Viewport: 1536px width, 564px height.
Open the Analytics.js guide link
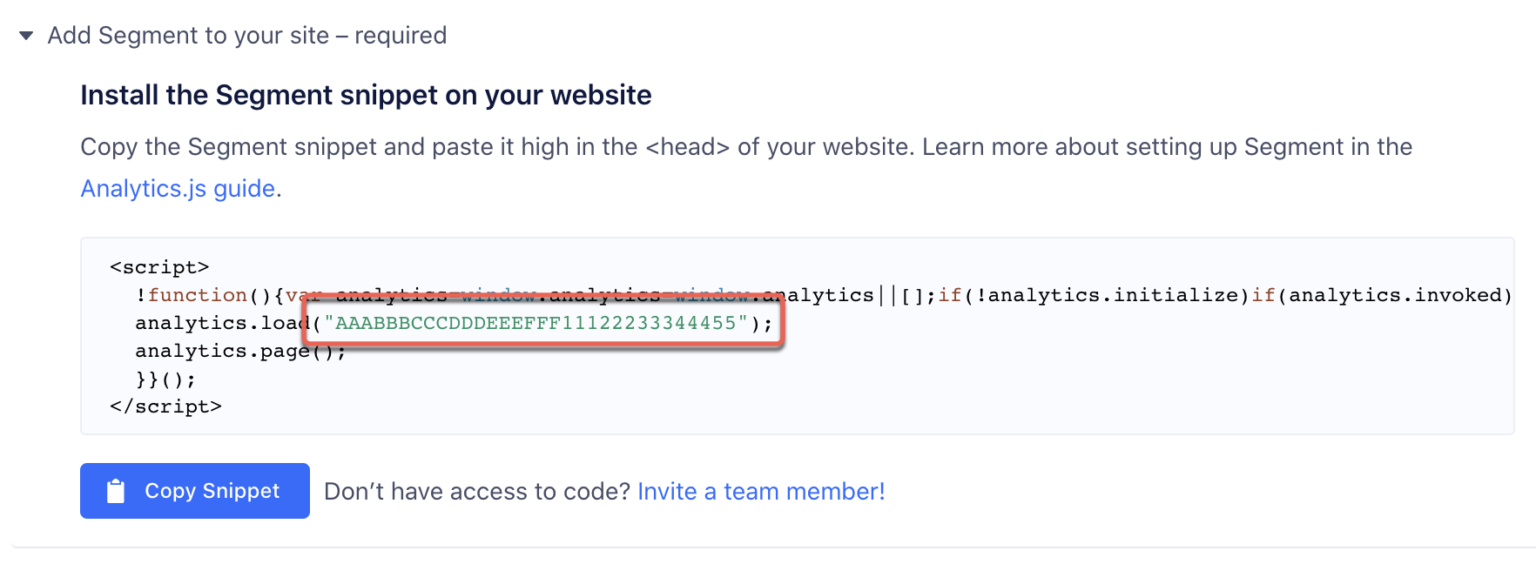(178, 188)
